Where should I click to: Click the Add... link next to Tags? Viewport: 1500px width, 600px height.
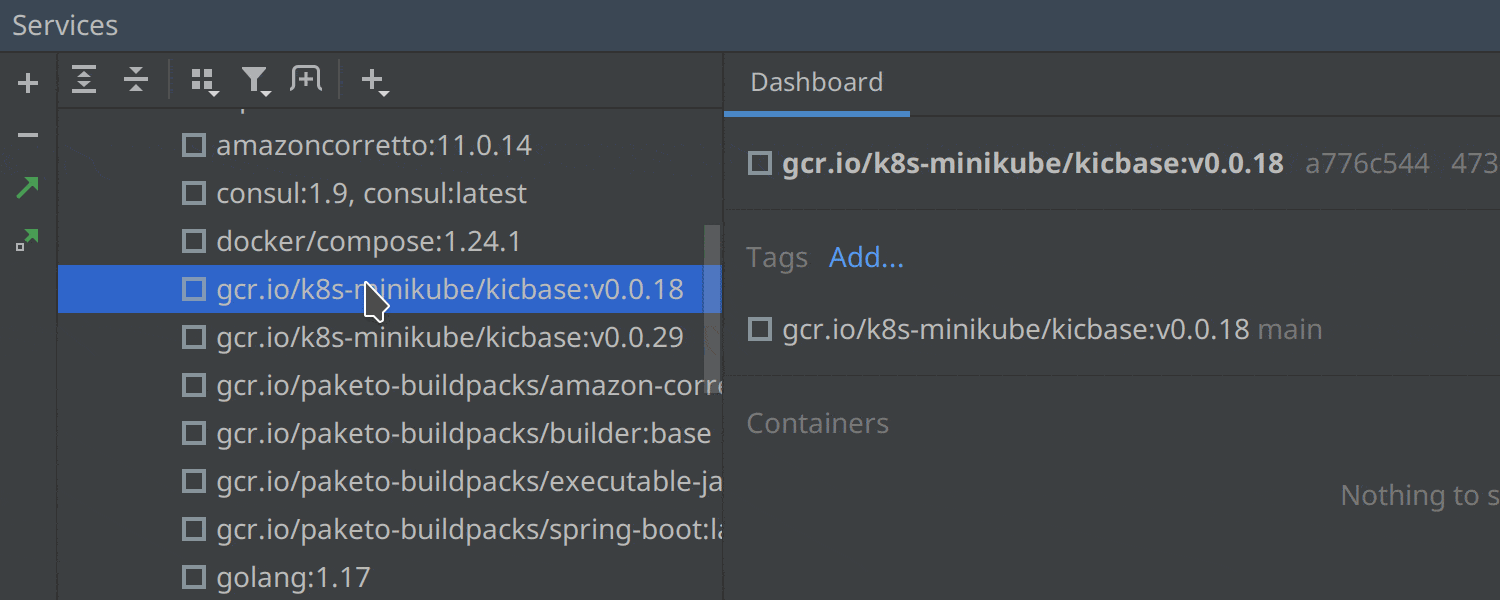click(866, 257)
